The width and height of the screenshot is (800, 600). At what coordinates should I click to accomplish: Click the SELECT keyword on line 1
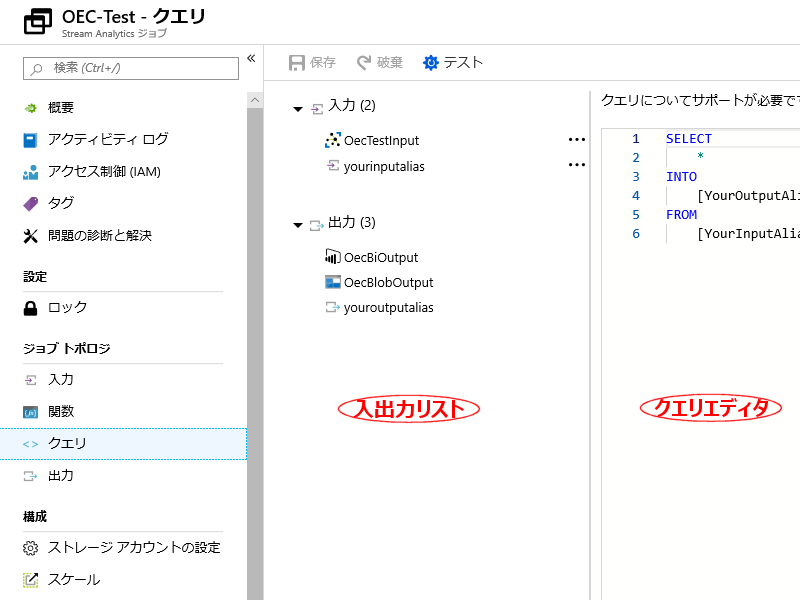click(688, 139)
